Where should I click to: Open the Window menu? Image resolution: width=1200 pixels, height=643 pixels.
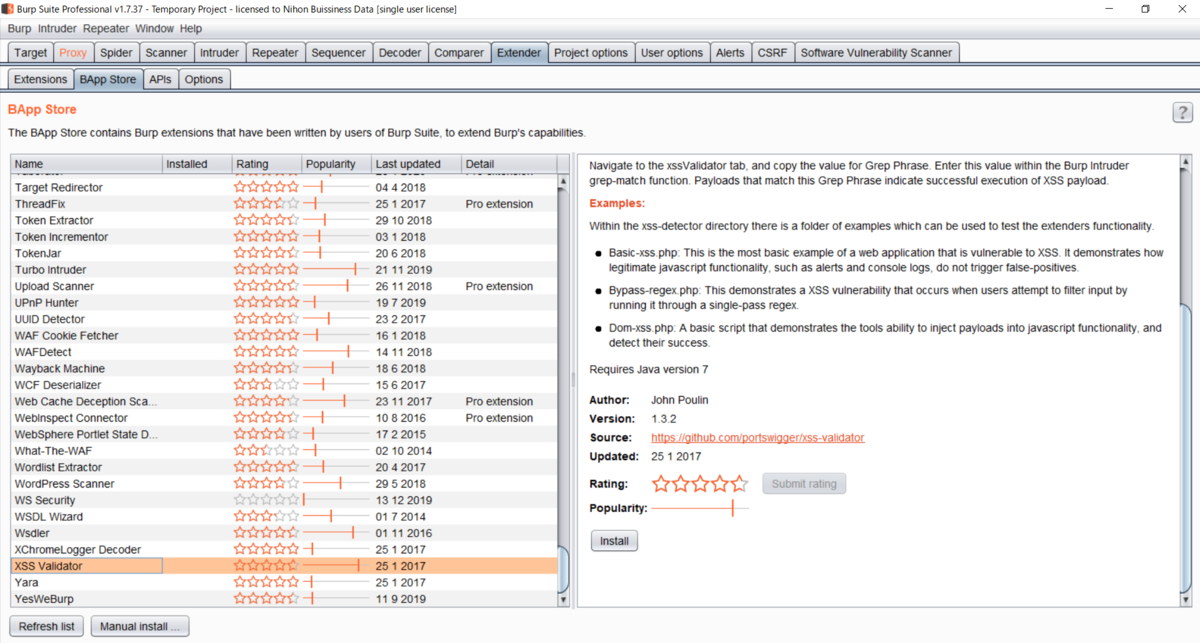pyautogui.click(x=155, y=29)
